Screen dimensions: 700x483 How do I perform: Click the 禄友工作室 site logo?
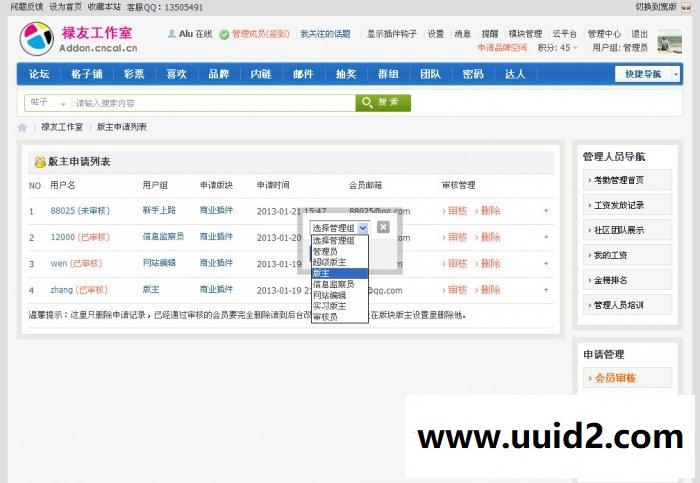79,39
